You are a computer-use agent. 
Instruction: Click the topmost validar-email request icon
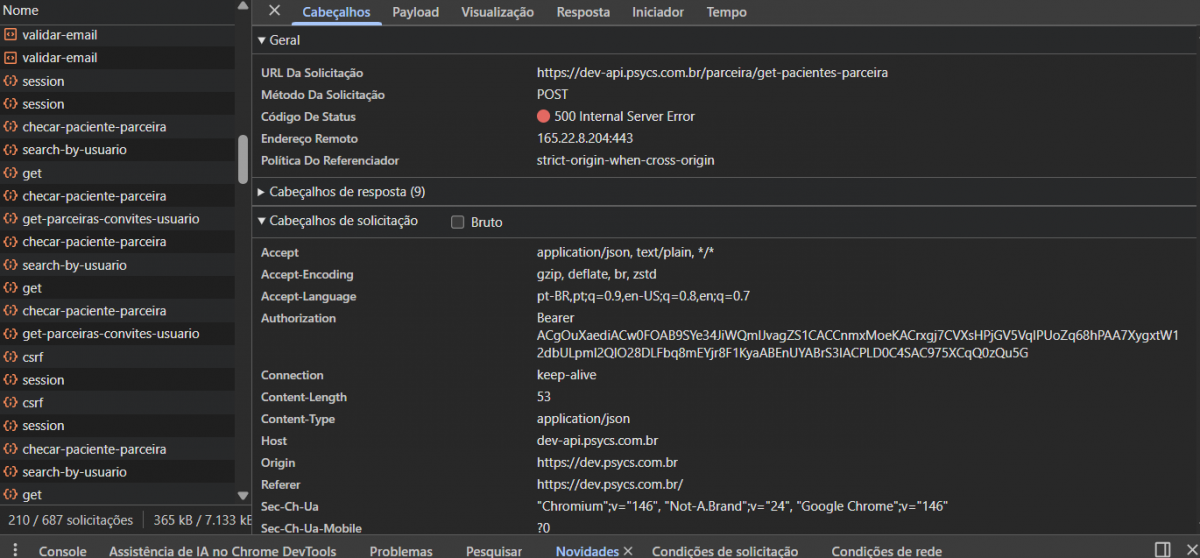11,35
